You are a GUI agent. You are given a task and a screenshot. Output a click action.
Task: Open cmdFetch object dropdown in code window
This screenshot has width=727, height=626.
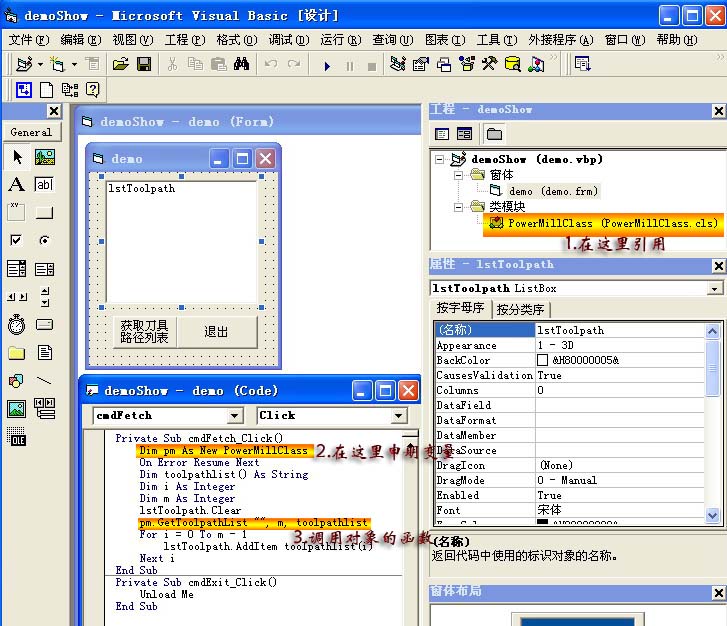click(235, 416)
